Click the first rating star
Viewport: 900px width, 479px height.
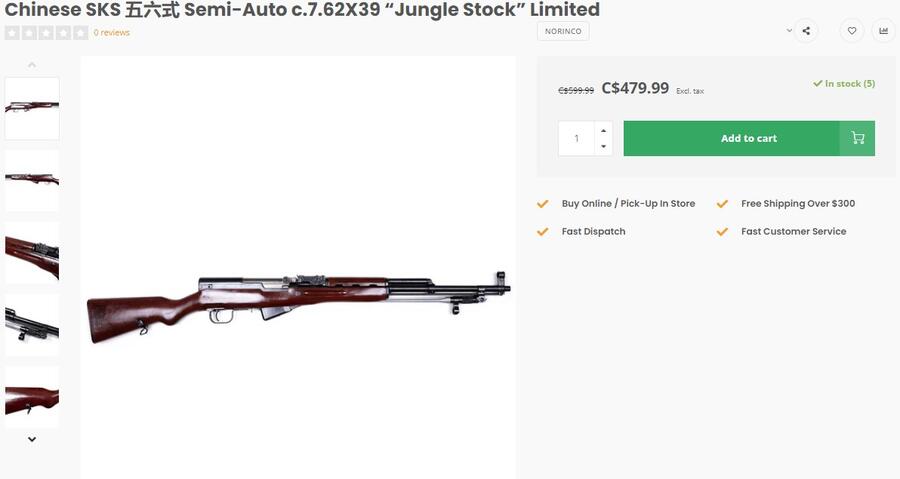tap(11, 33)
